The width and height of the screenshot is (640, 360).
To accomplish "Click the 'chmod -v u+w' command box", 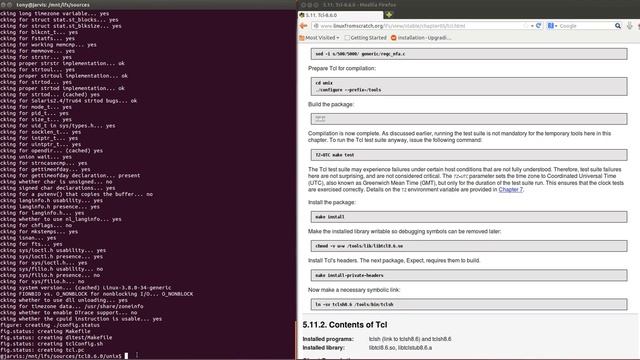I will pos(469,246).
